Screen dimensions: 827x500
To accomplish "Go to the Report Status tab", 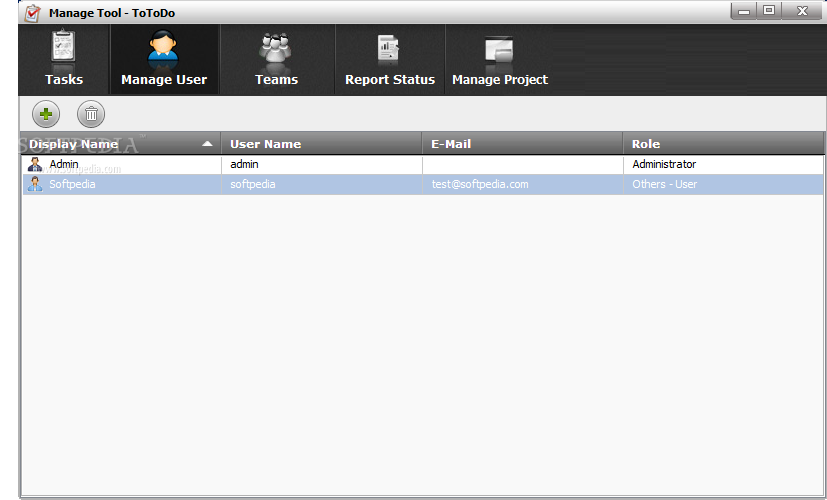I will 390,60.
